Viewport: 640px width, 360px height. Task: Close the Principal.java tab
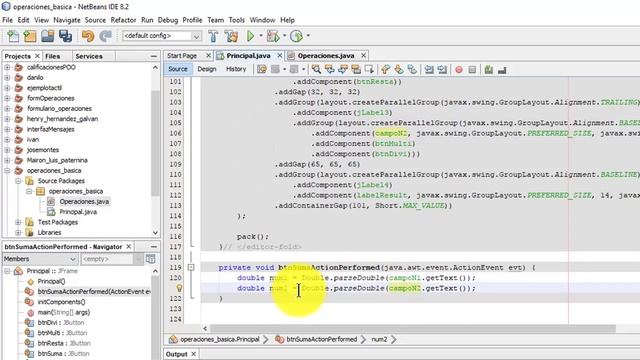click(280, 56)
